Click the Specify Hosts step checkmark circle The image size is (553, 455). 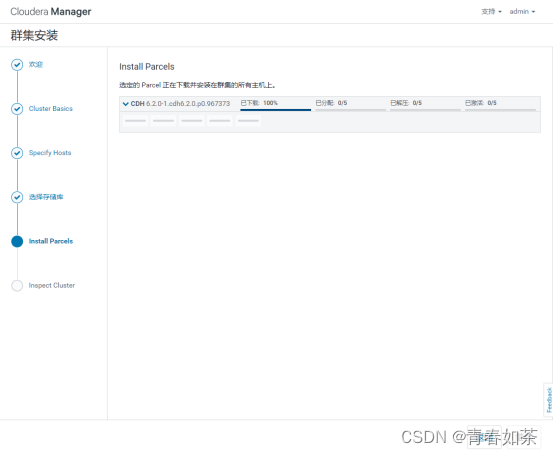pos(17,153)
